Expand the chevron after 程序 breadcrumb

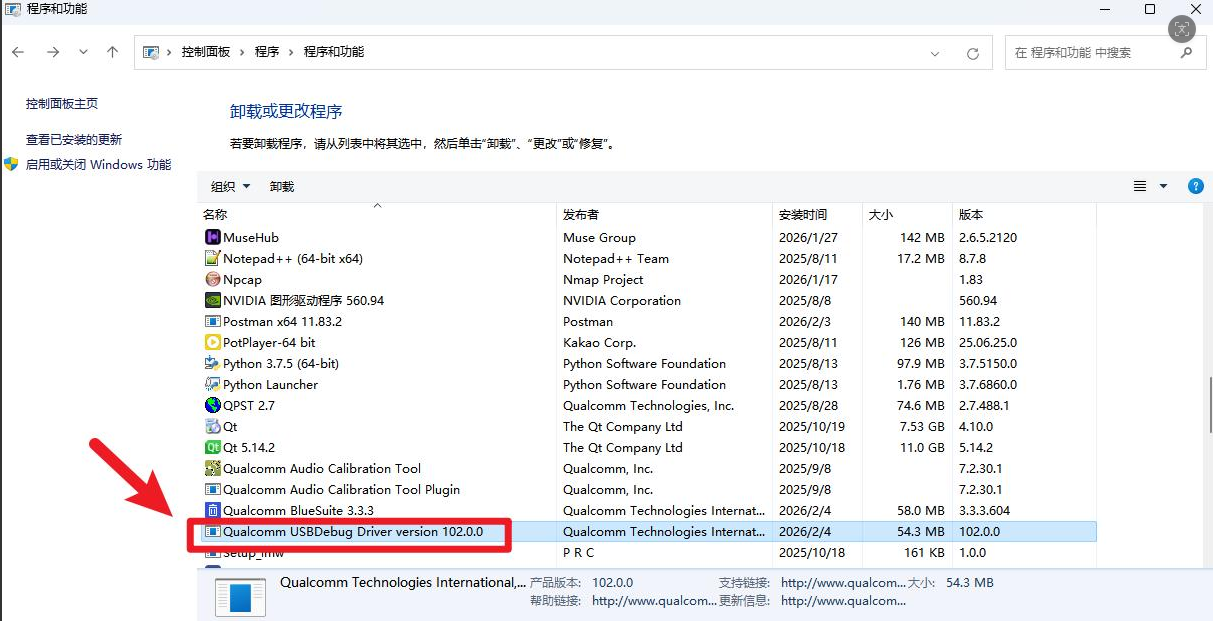point(292,52)
